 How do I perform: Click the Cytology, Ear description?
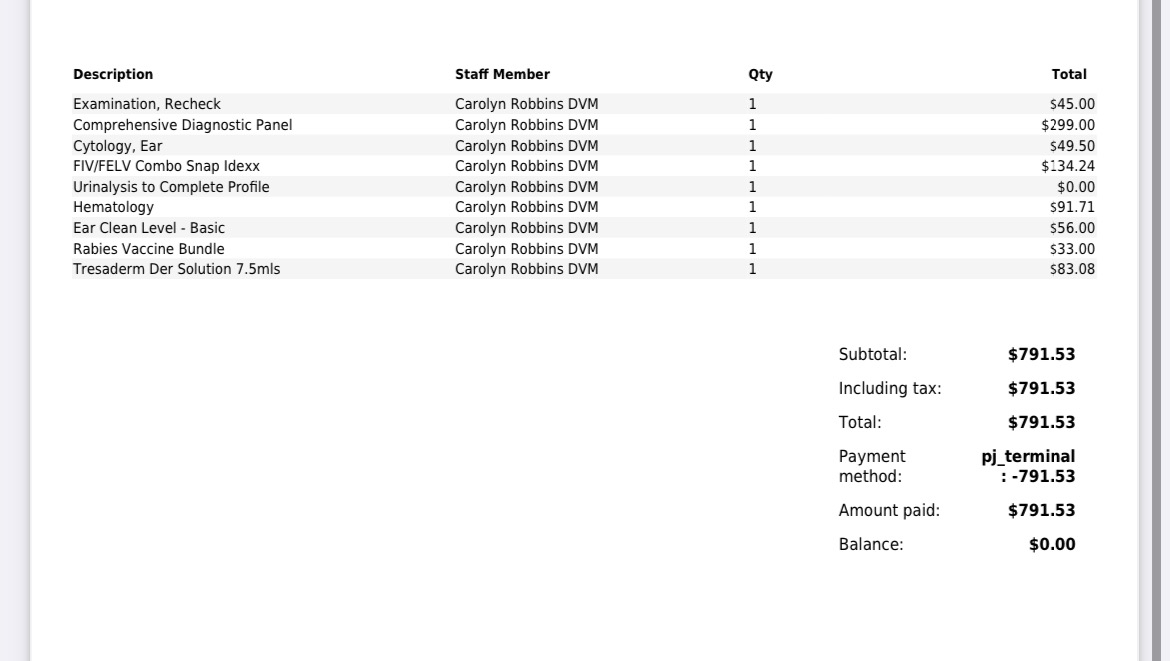tap(118, 146)
